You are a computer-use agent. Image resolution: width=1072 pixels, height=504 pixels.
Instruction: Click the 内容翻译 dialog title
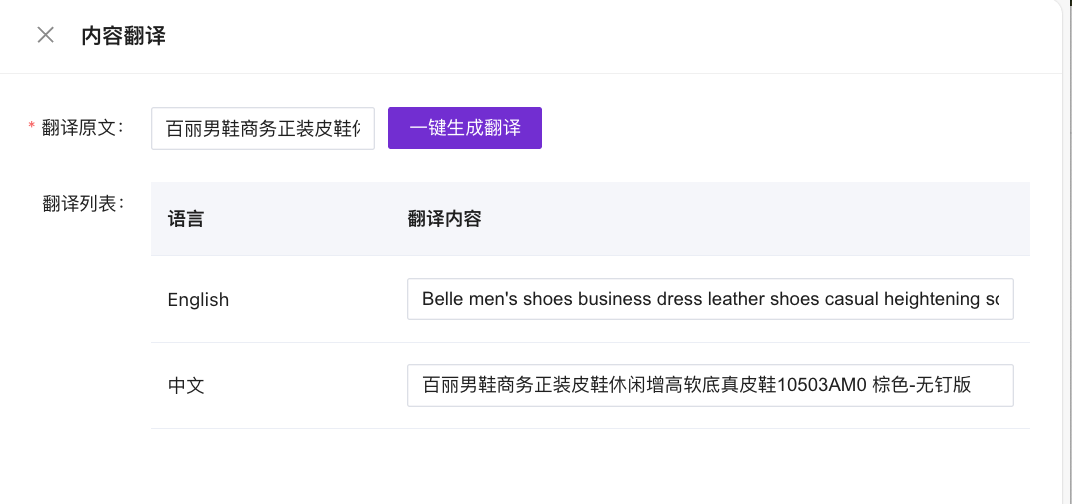coord(123,37)
